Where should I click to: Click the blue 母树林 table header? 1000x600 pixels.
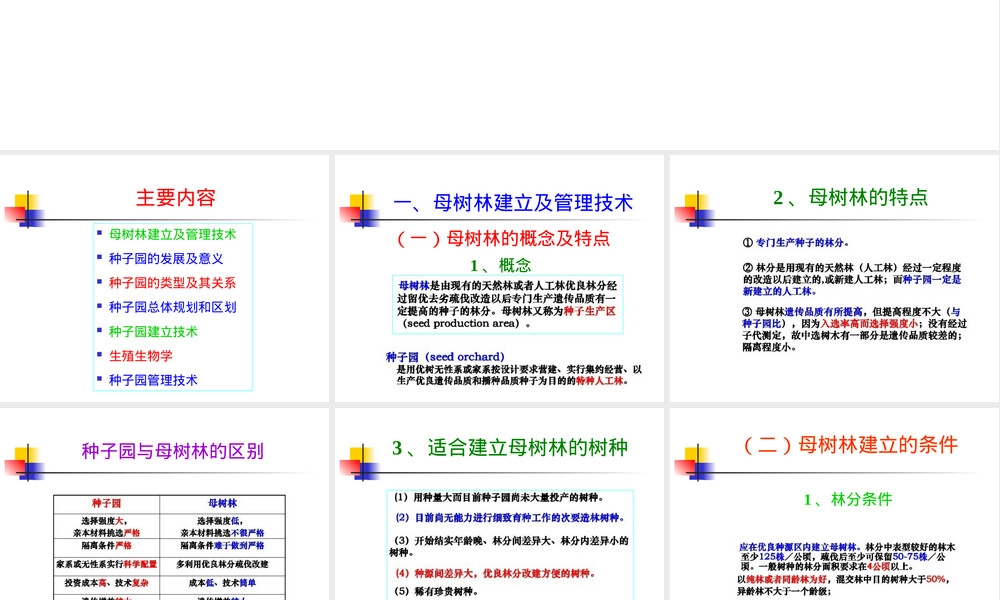[x=222, y=503]
